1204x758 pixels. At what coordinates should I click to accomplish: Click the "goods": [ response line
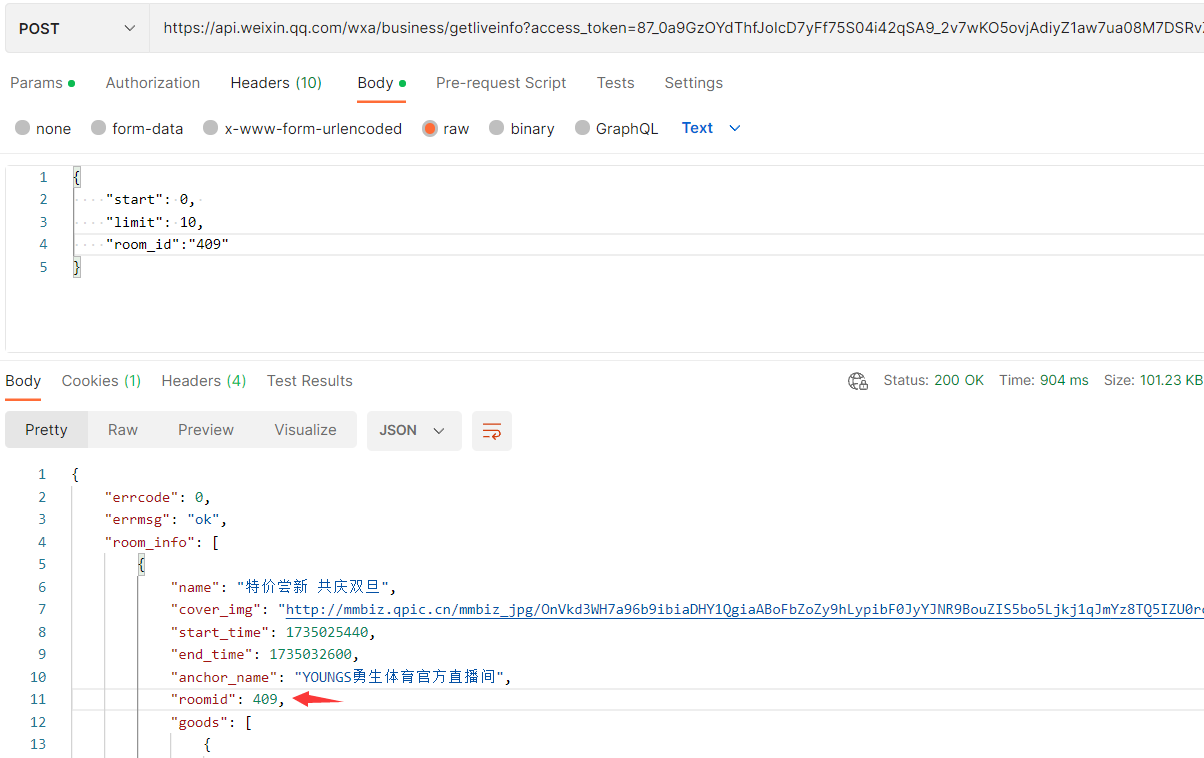pos(211,722)
